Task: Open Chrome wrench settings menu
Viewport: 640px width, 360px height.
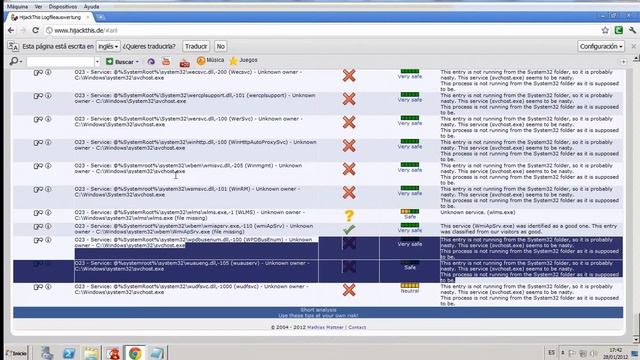Action: [x=632, y=30]
